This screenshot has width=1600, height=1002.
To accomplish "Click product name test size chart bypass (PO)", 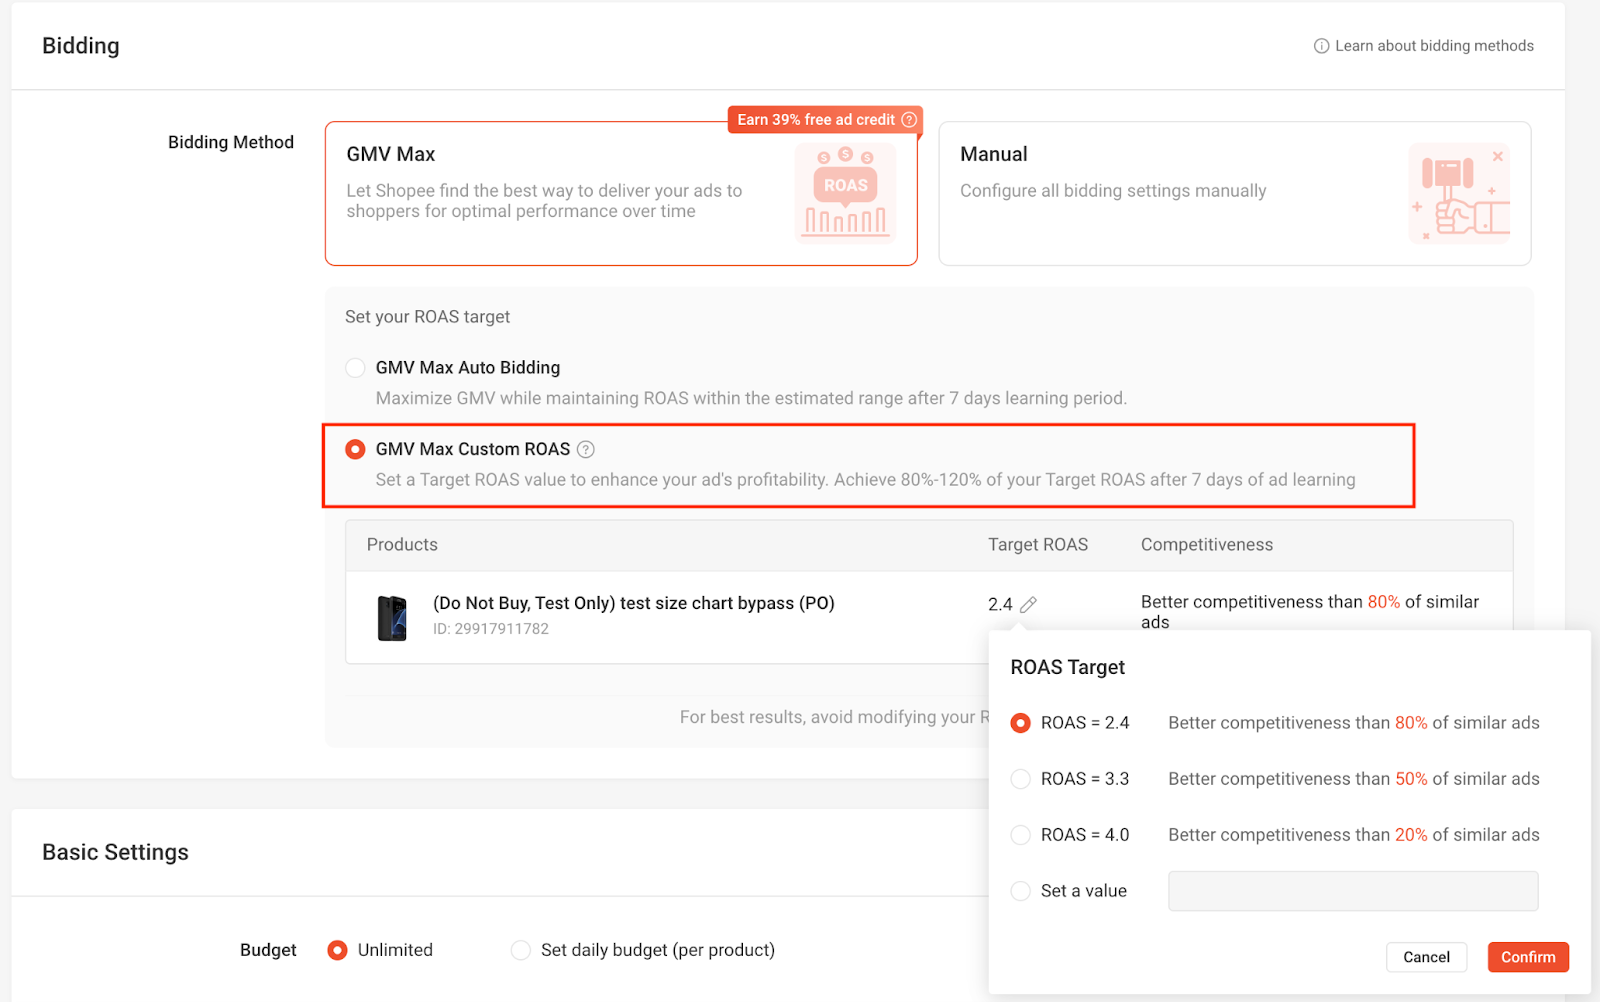I will (634, 603).
